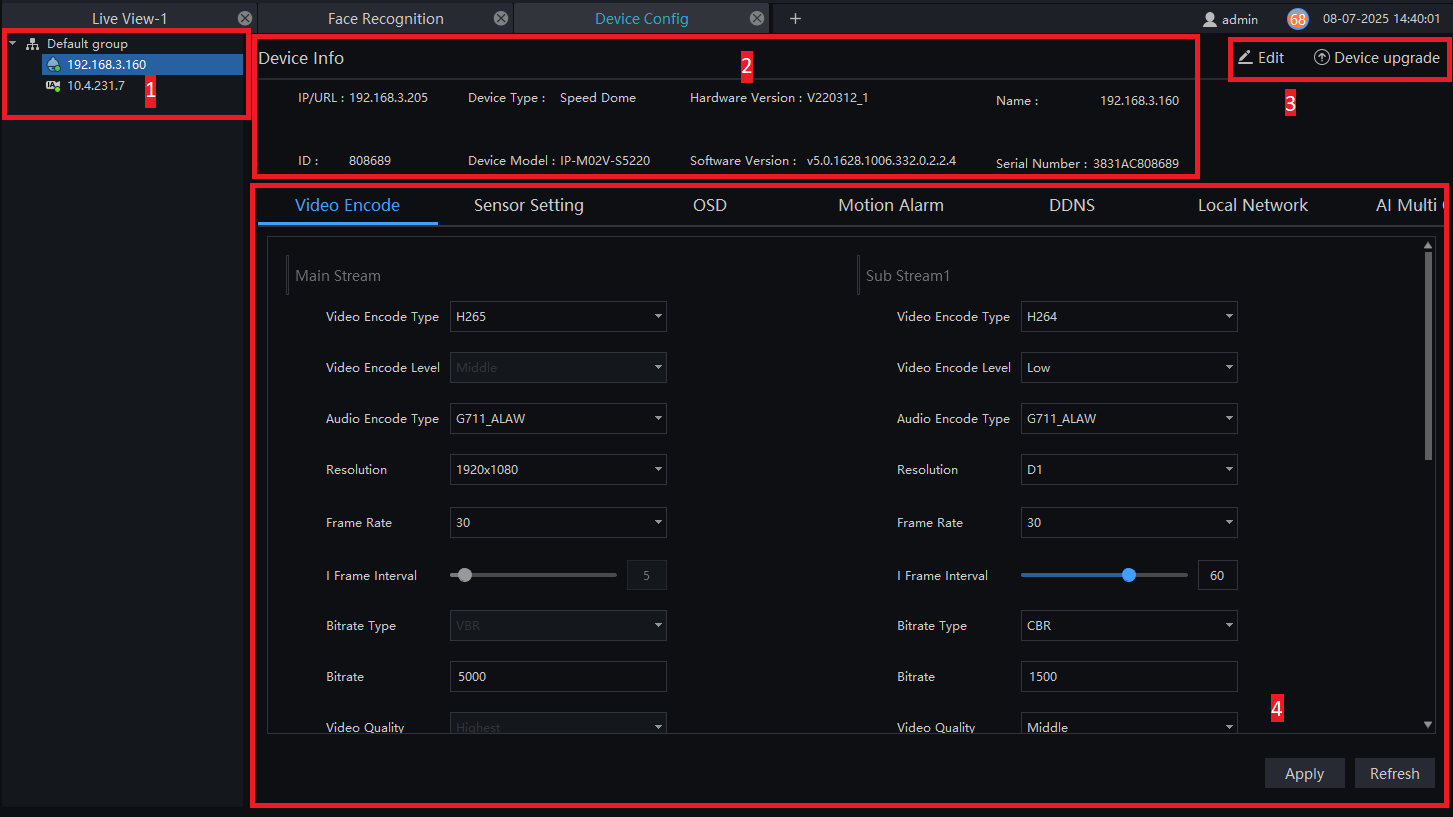The height and width of the screenshot is (817, 1453).
Task: Open the AI Multi tab
Action: [x=1408, y=205]
